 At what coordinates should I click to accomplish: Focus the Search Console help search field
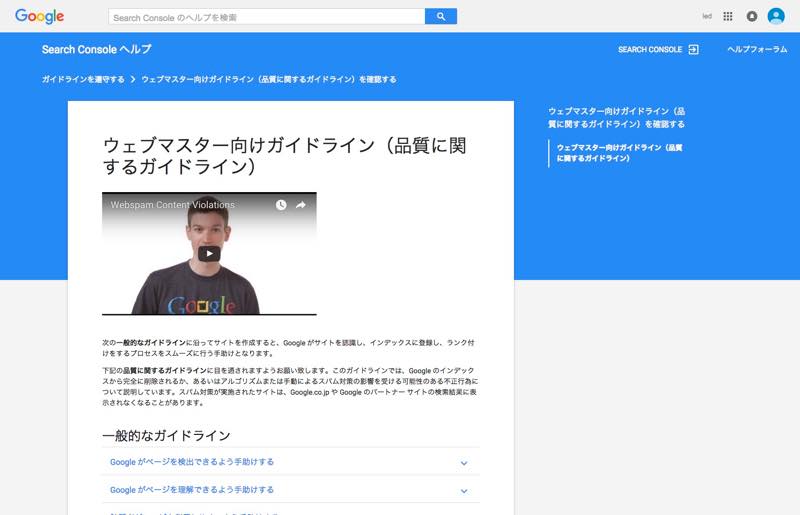[x=266, y=16]
